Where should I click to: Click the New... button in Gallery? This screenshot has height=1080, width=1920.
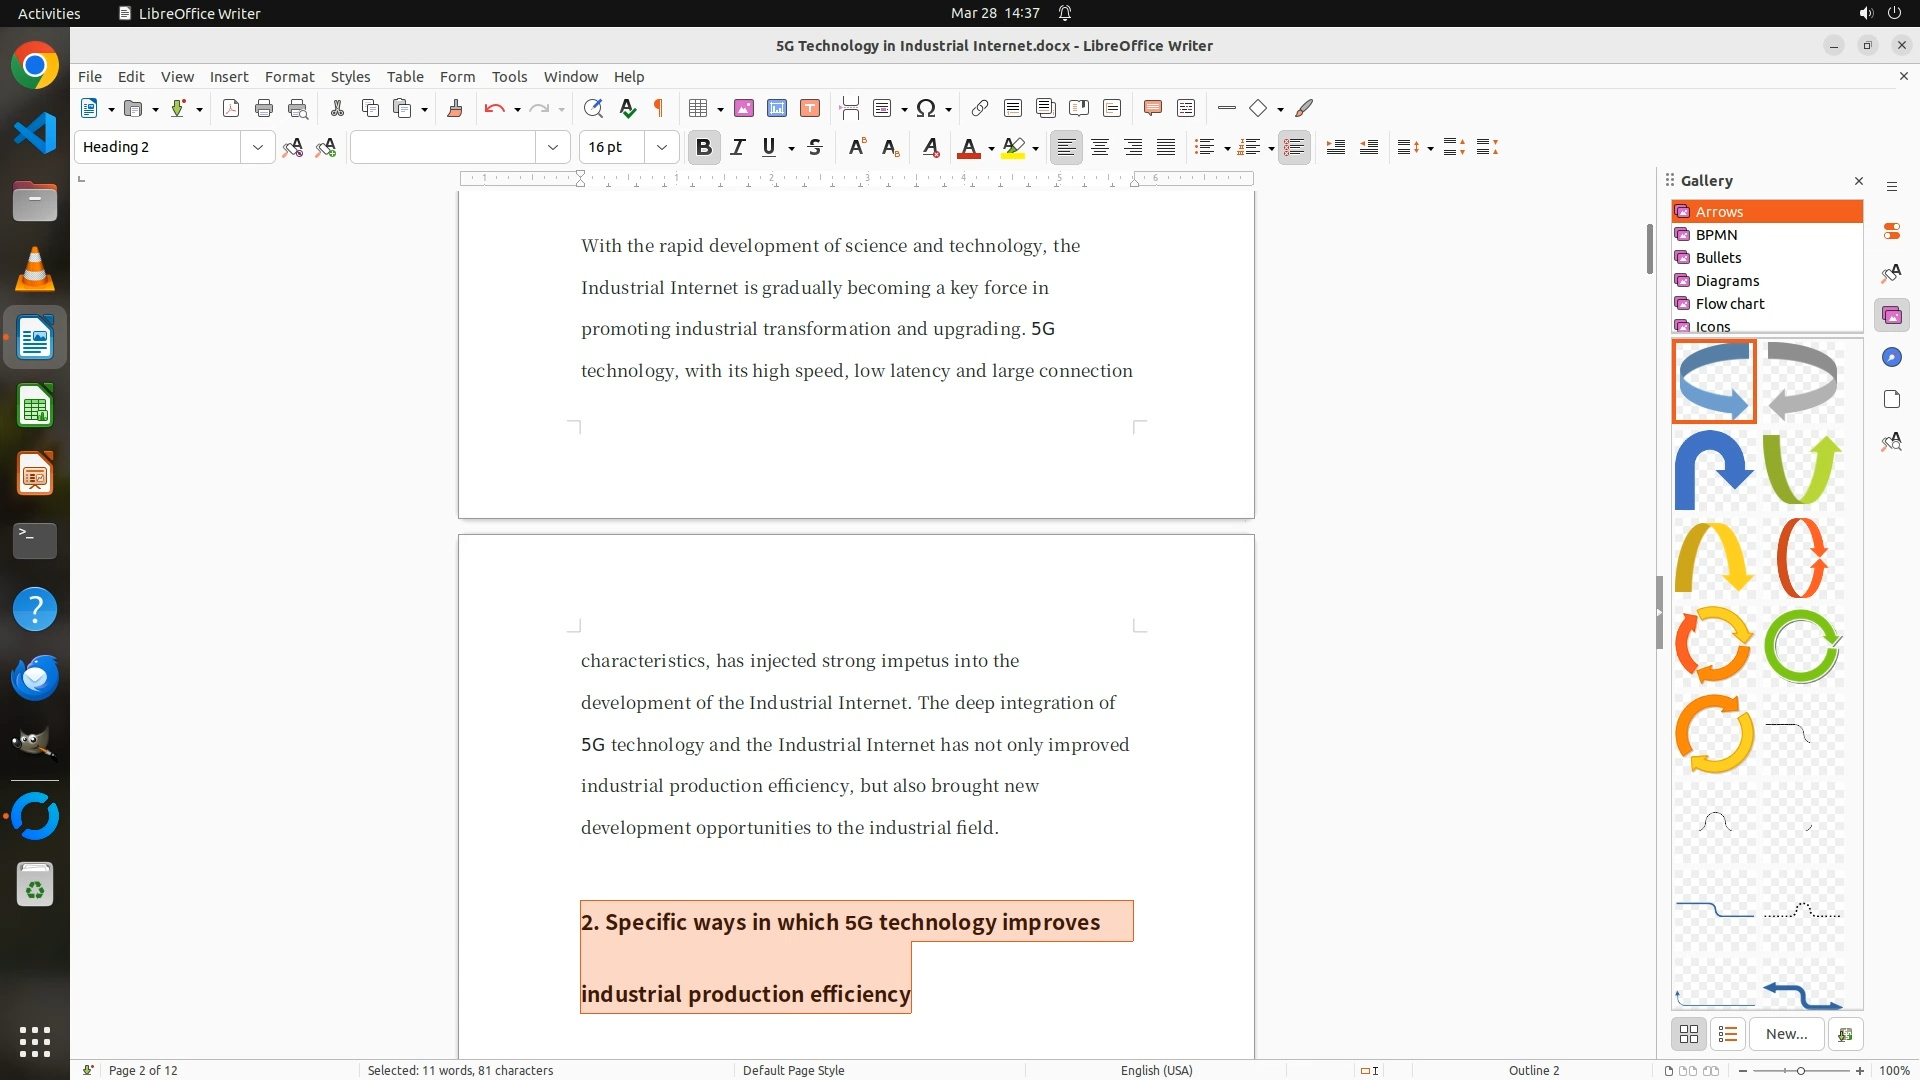pos(1786,1034)
